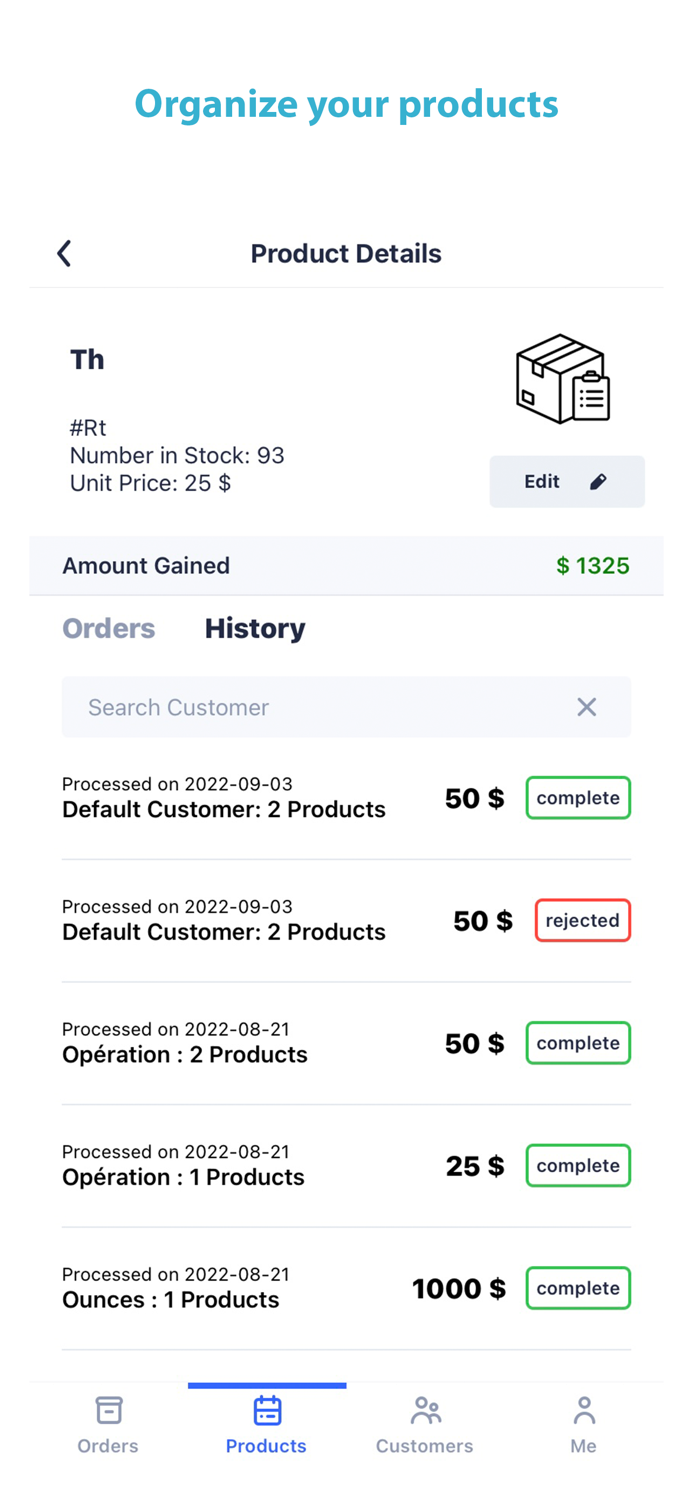
Task: Toggle the complete status on the 50 $ order
Action: pos(578,797)
